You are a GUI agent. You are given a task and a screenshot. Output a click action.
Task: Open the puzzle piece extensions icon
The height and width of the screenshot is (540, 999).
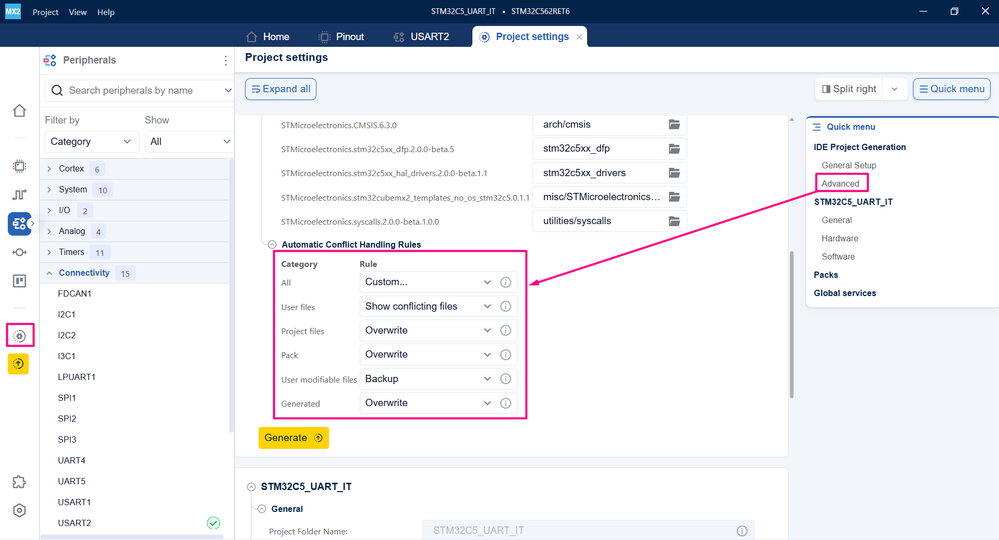pyautogui.click(x=19, y=482)
